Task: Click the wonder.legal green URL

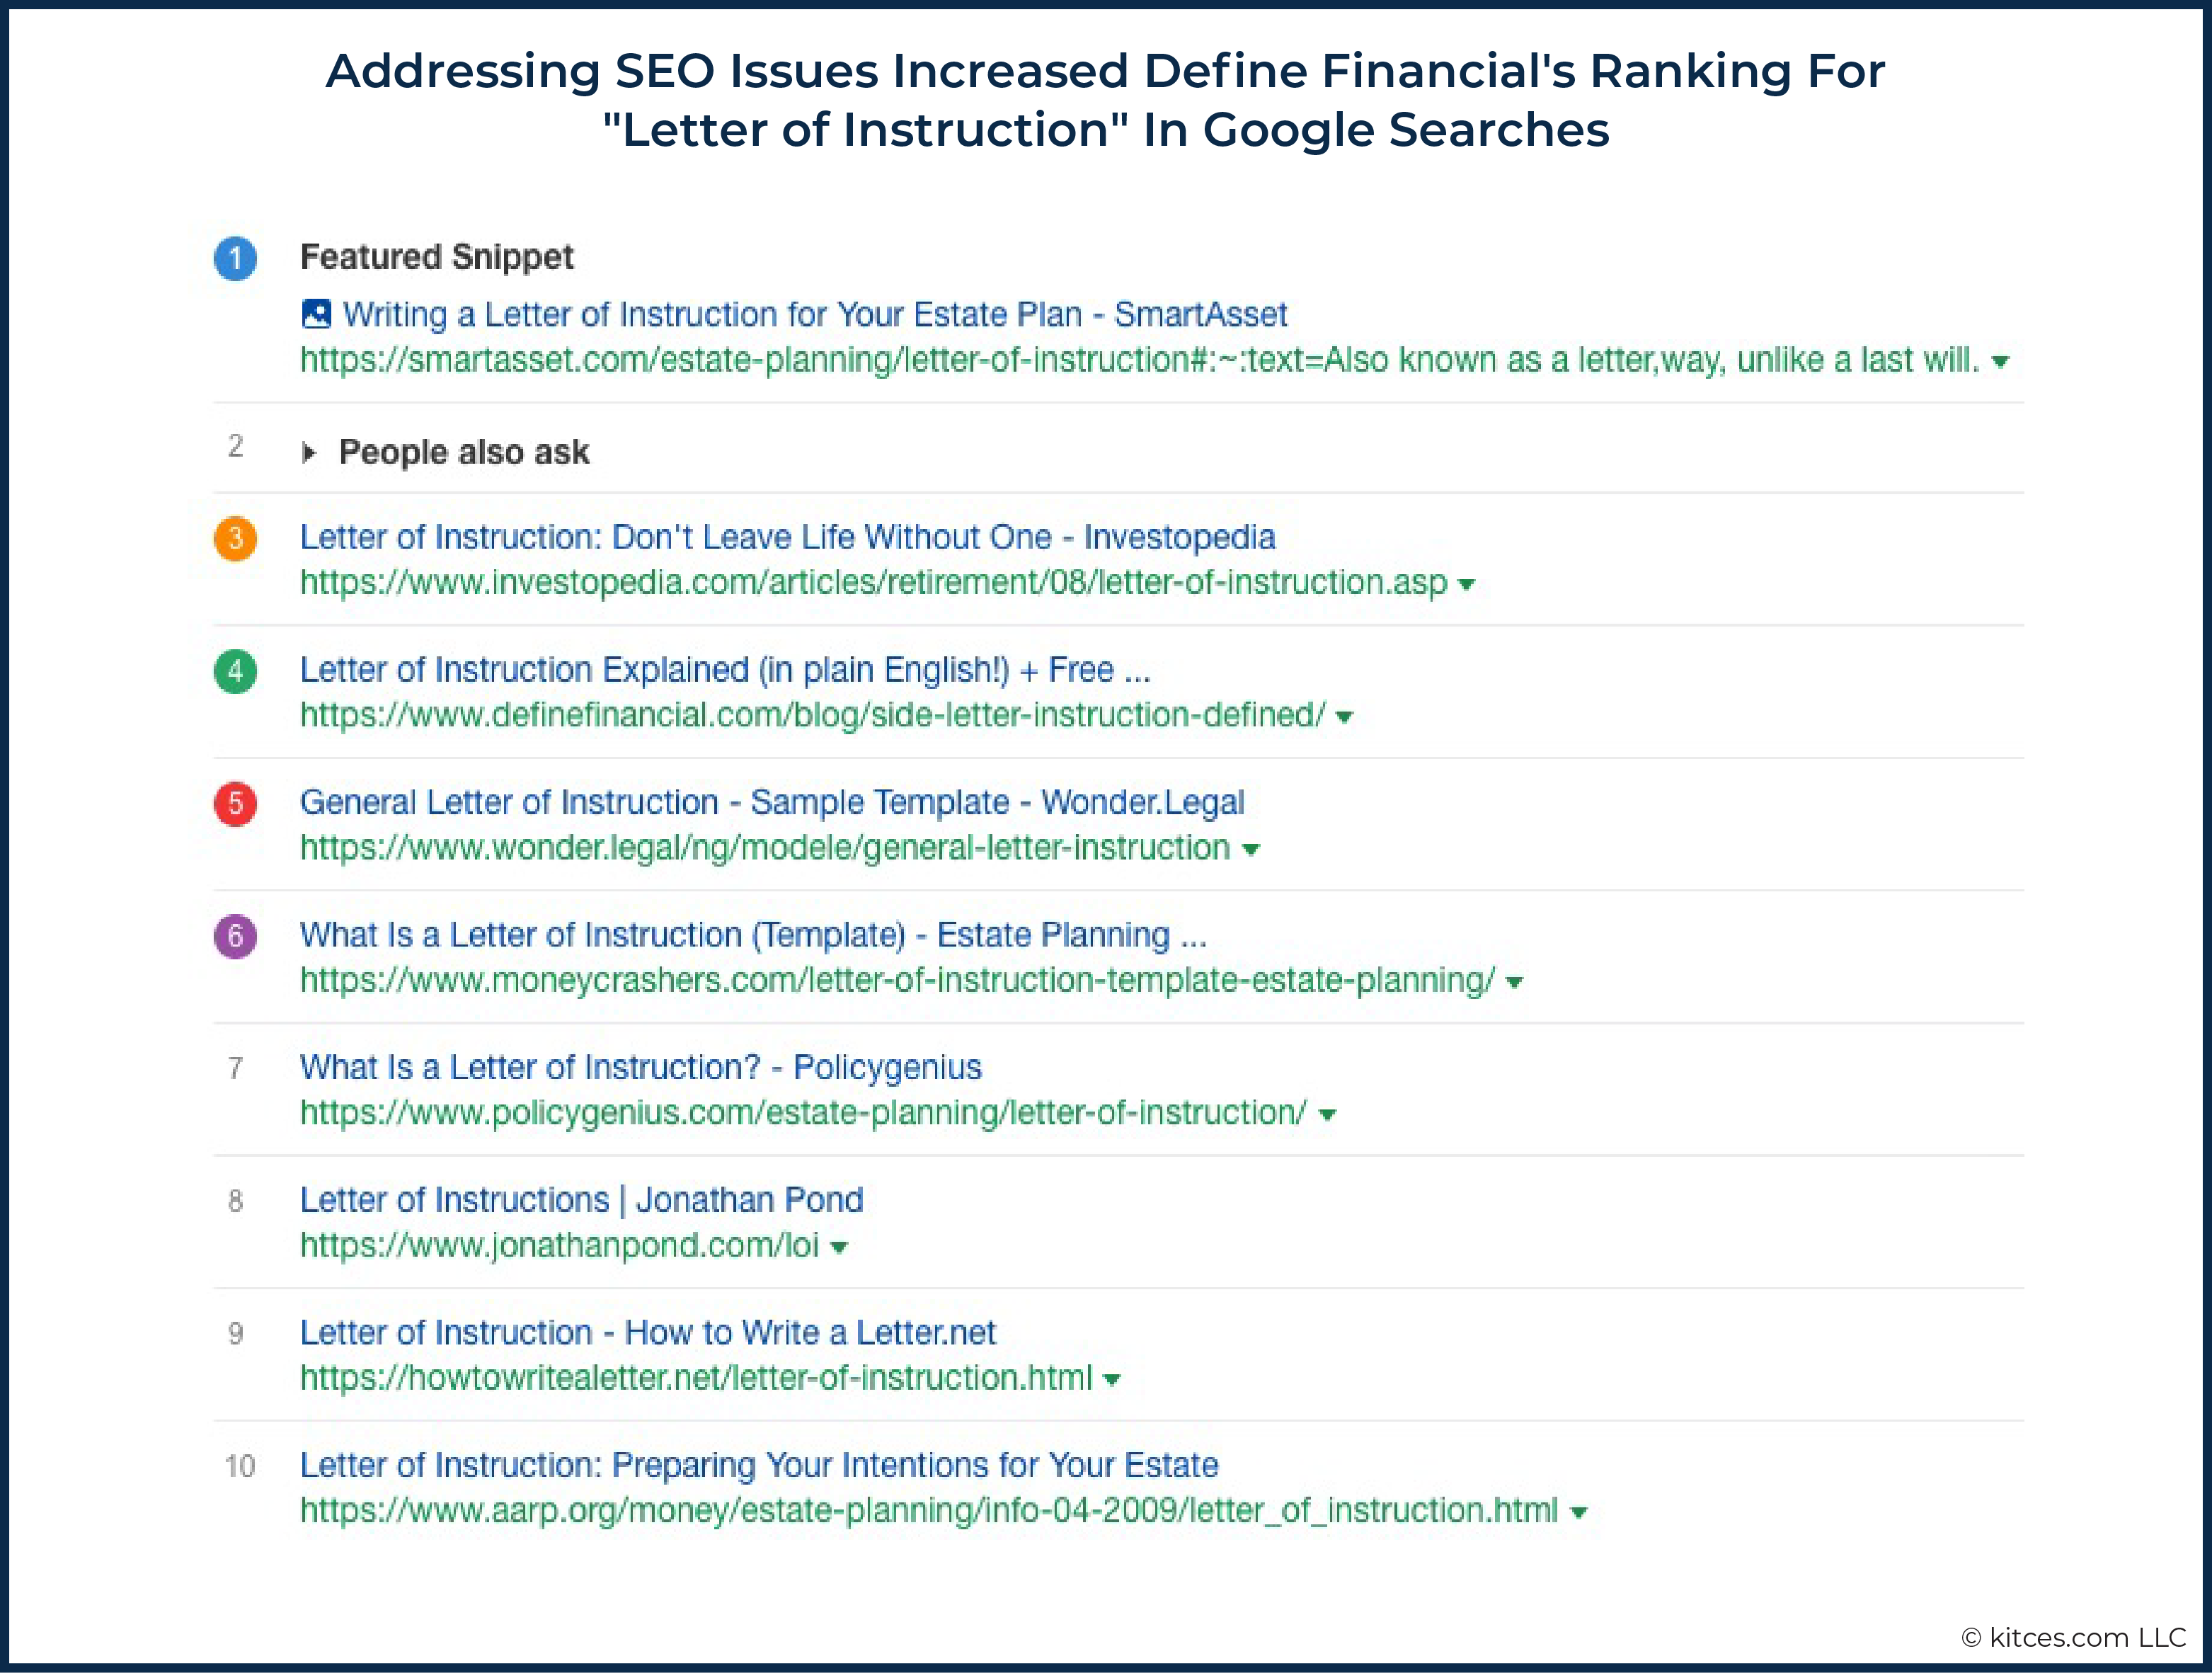Action: click(x=765, y=848)
